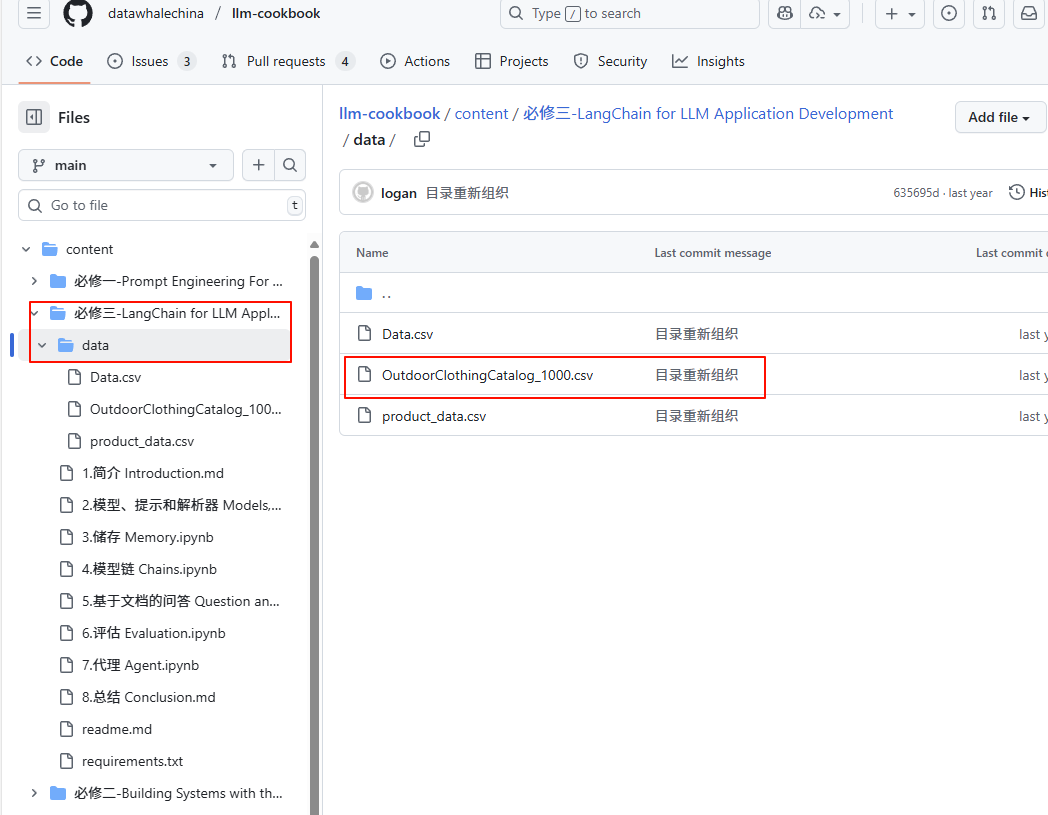
Task: Click the Go to file search field
Action: point(162,205)
